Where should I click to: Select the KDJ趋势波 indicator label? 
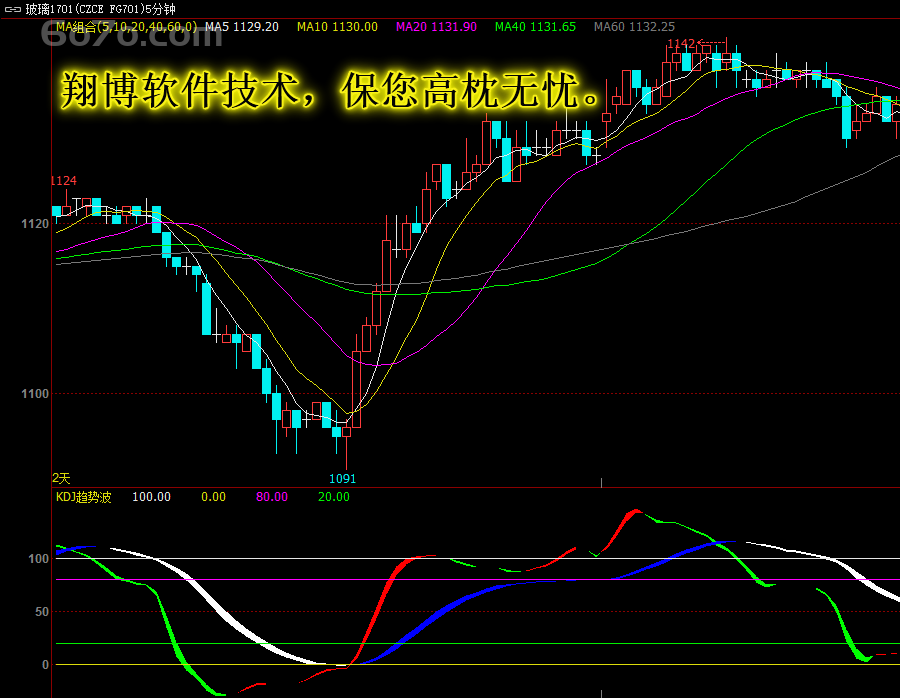coord(83,497)
